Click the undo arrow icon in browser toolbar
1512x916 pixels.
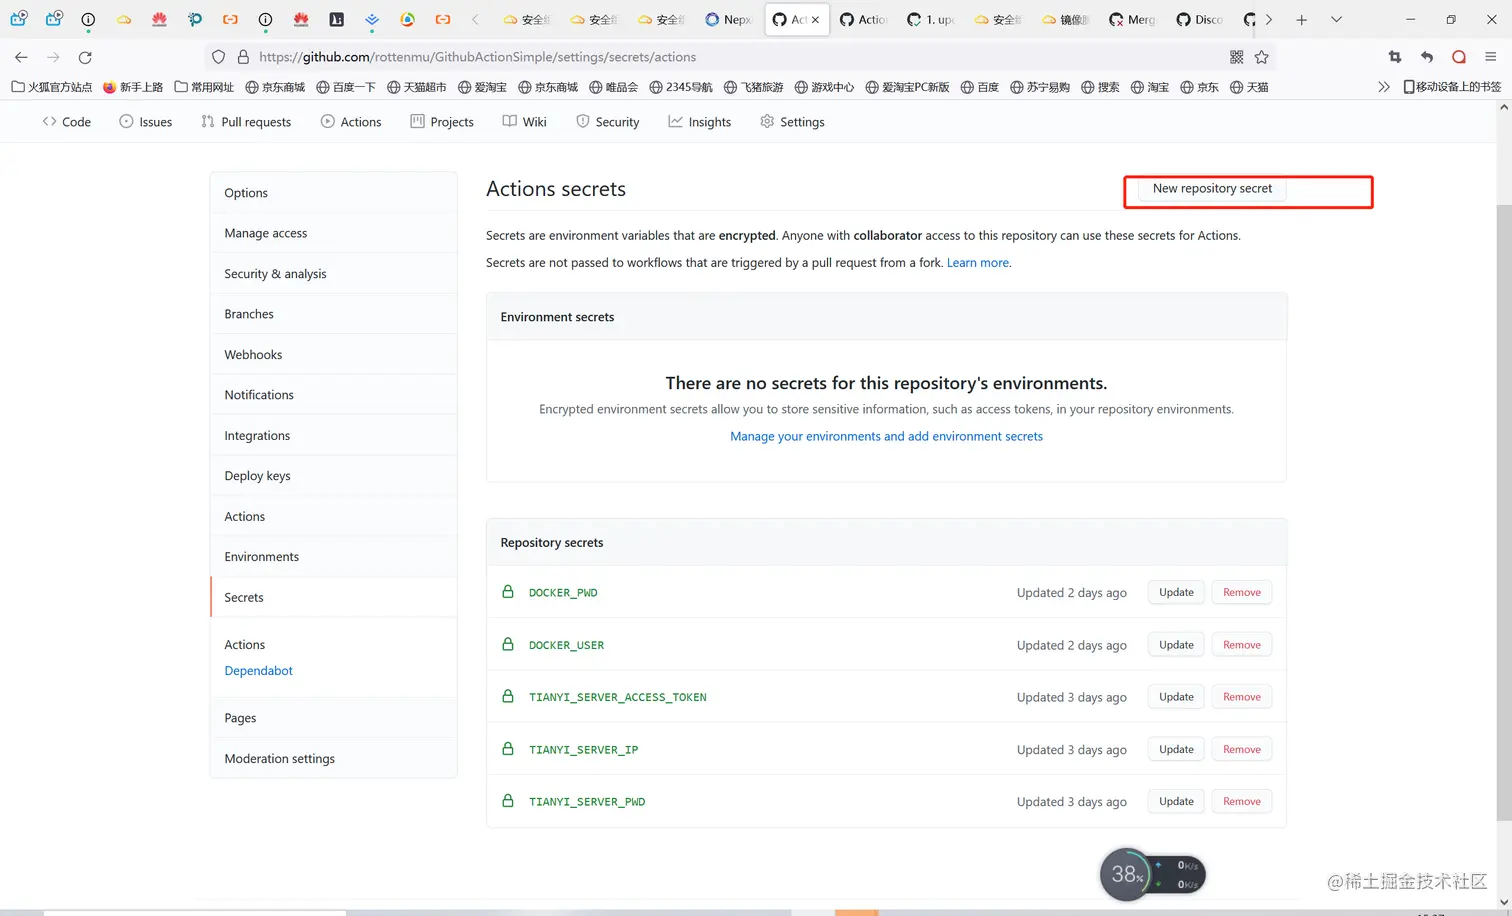point(1427,57)
